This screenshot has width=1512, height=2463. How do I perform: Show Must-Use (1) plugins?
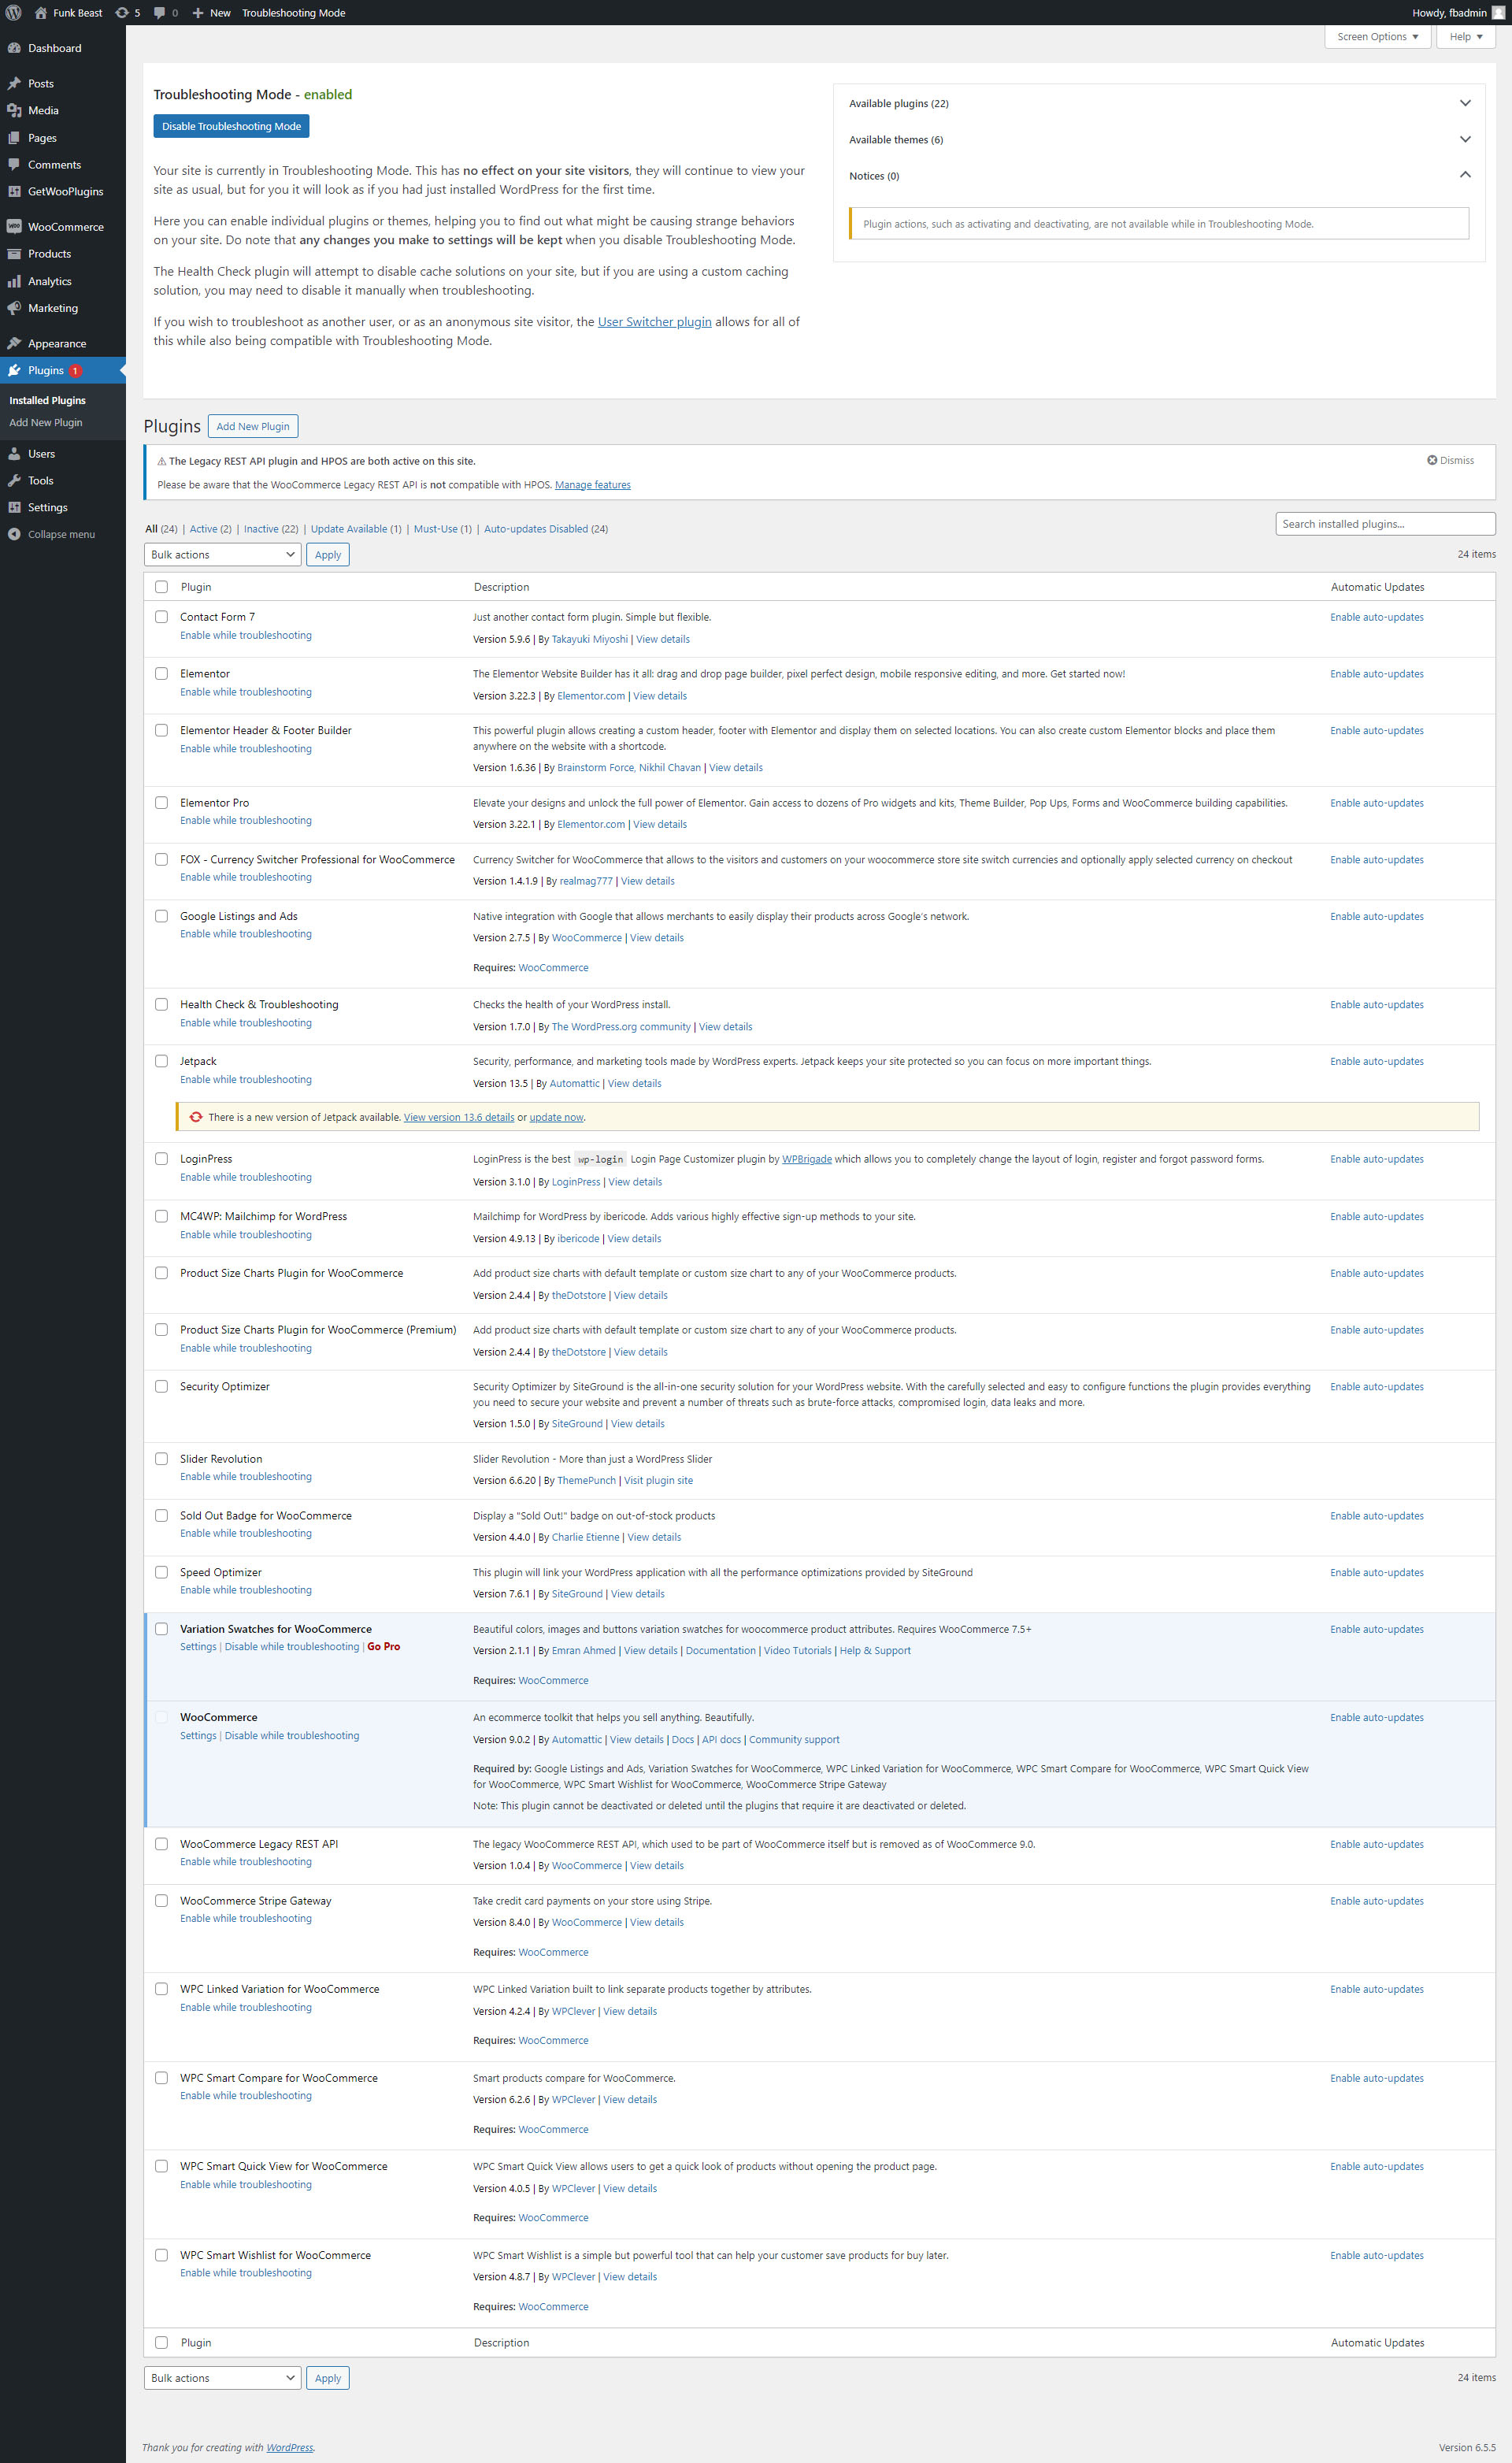click(x=443, y=529)
